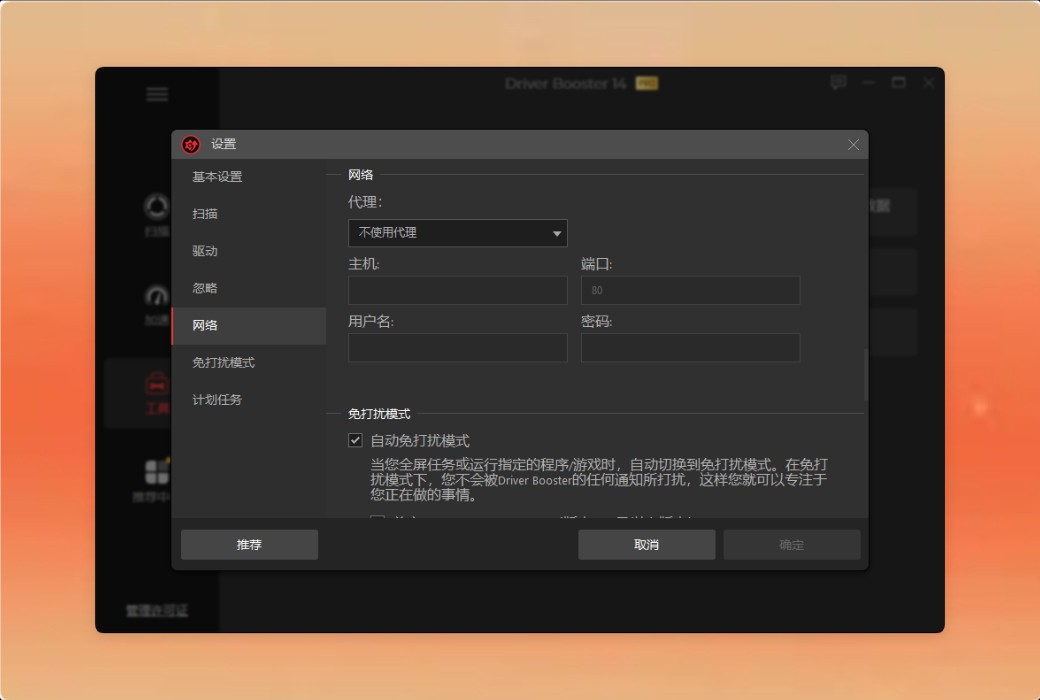Switch to the 扫描 settings section
This screenshot has width=1040, height=700.
click(x=249, y=214)
